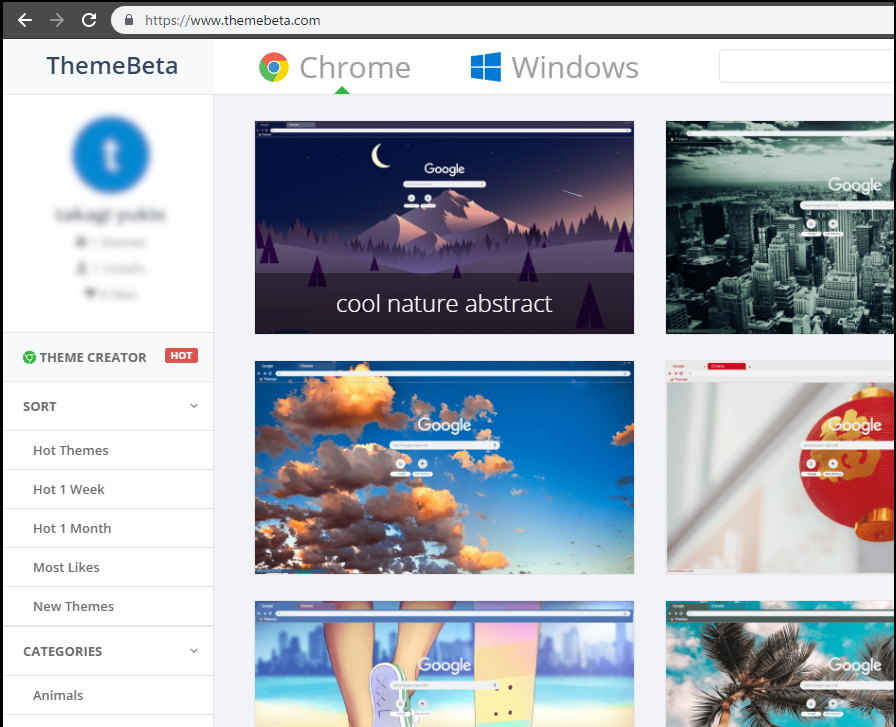Select New Themes sort option
This screenshot has height=727, width=896.
point(109,606)
